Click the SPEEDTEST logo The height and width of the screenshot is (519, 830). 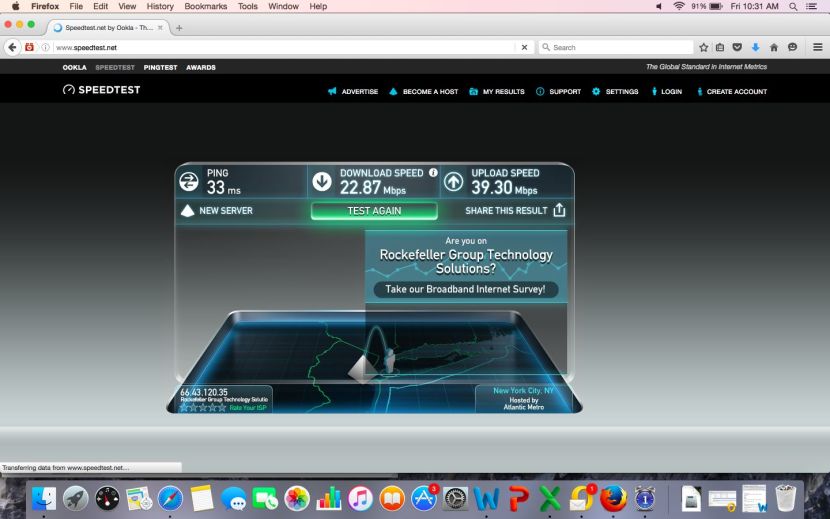tap(102, 90)
